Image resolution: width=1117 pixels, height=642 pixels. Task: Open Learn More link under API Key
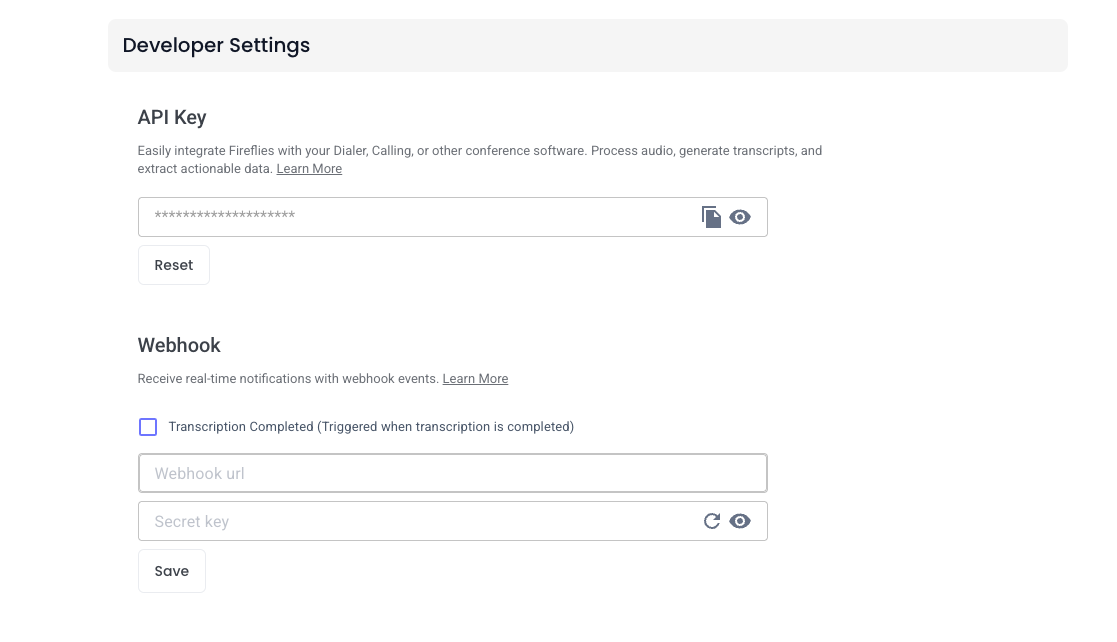(x=309, y=169)
